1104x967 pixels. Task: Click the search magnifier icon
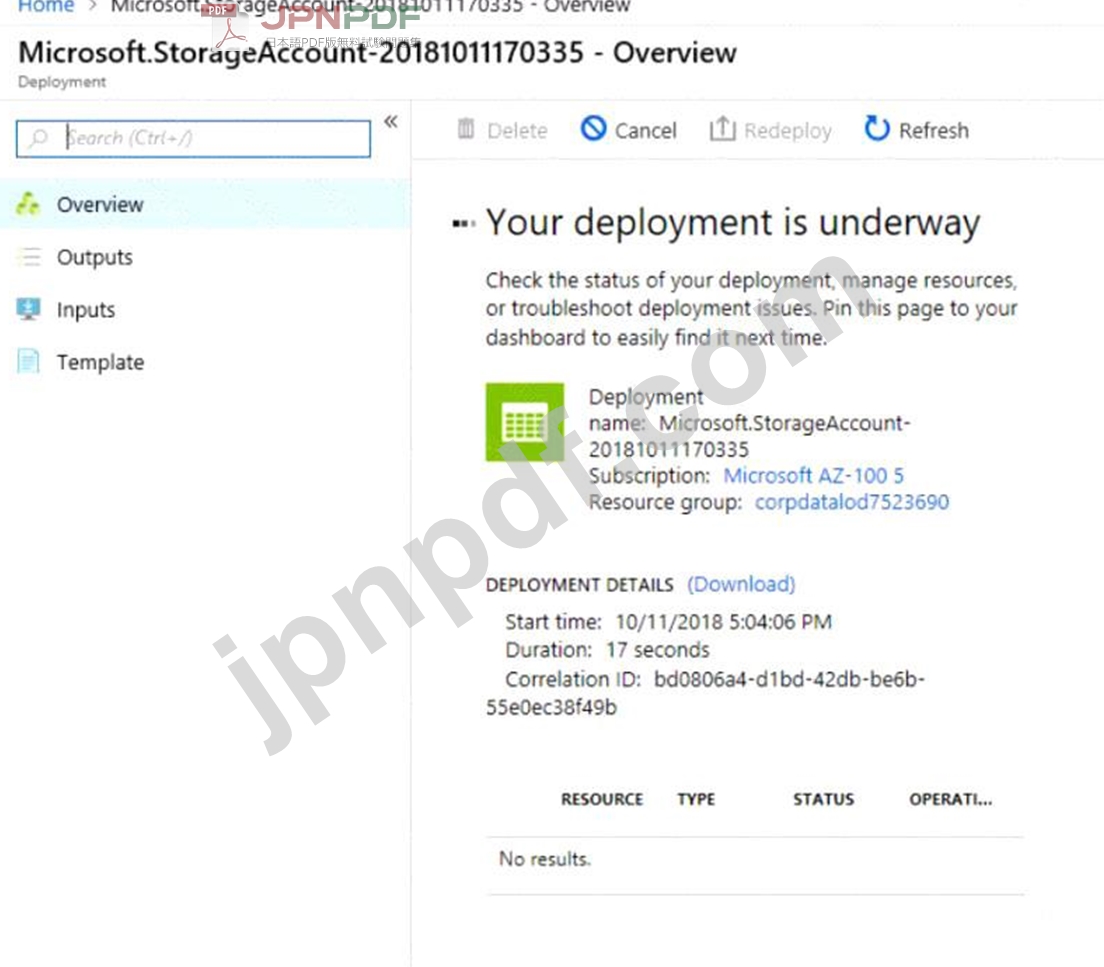coord(39,137)
